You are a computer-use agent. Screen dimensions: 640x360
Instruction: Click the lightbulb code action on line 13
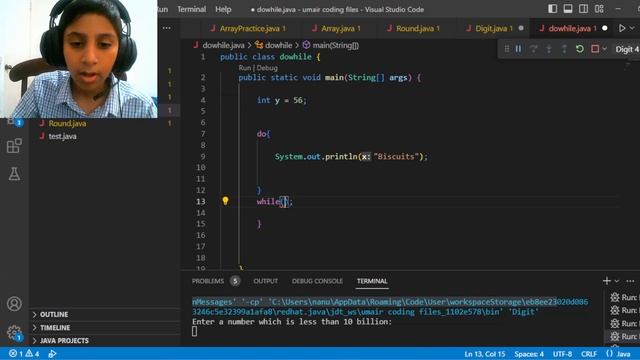click(x=225, y=200)
